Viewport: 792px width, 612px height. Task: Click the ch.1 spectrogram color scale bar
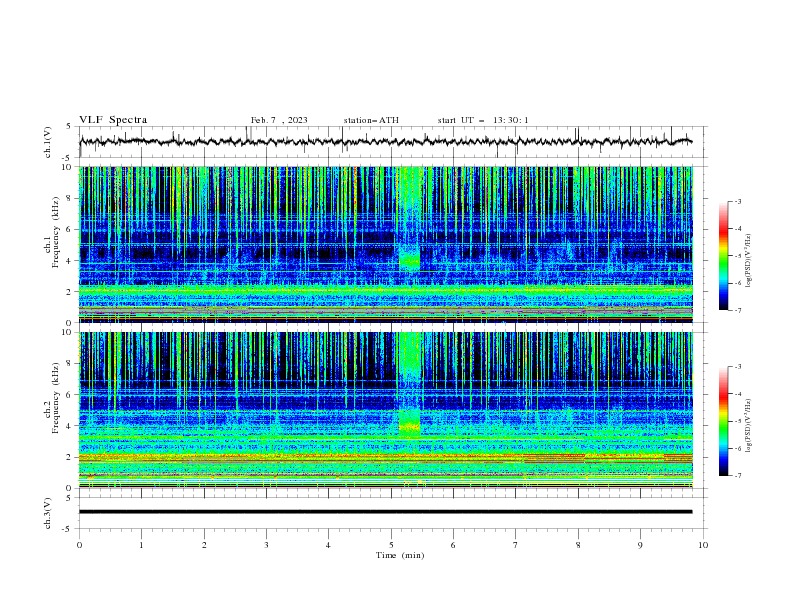723,256
